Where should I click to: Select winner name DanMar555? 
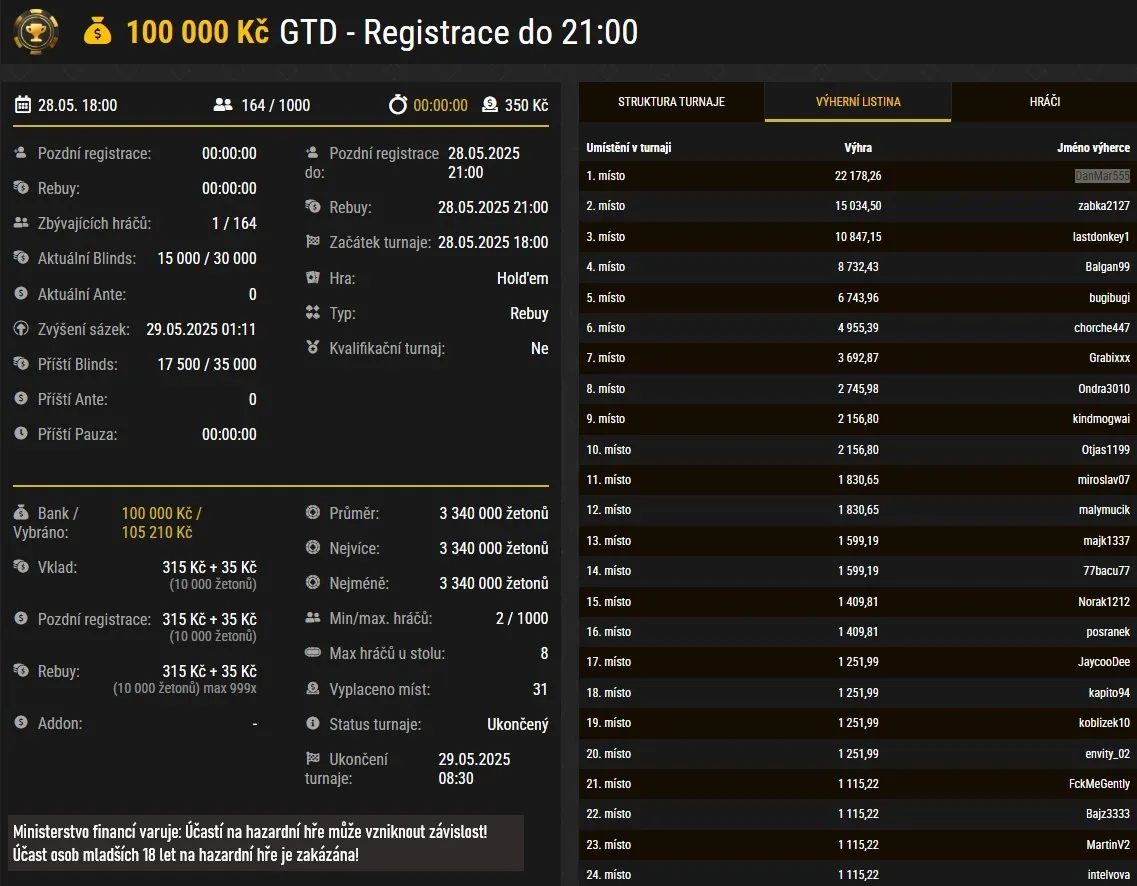[x=1101, y=176]
